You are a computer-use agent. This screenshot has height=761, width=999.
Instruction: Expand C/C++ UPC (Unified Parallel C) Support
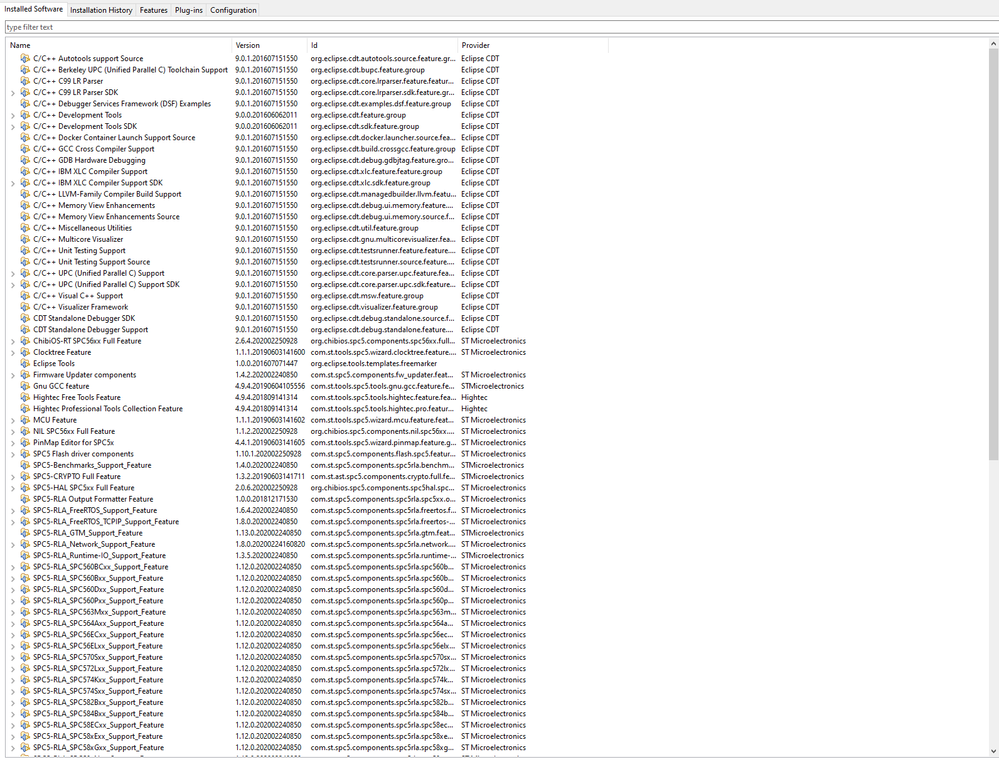13,273
